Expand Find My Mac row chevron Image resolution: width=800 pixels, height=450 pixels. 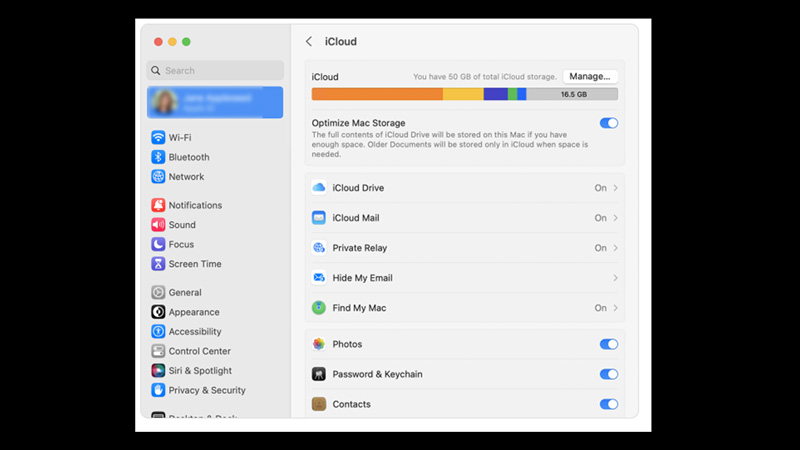click(x=615, y=308)
